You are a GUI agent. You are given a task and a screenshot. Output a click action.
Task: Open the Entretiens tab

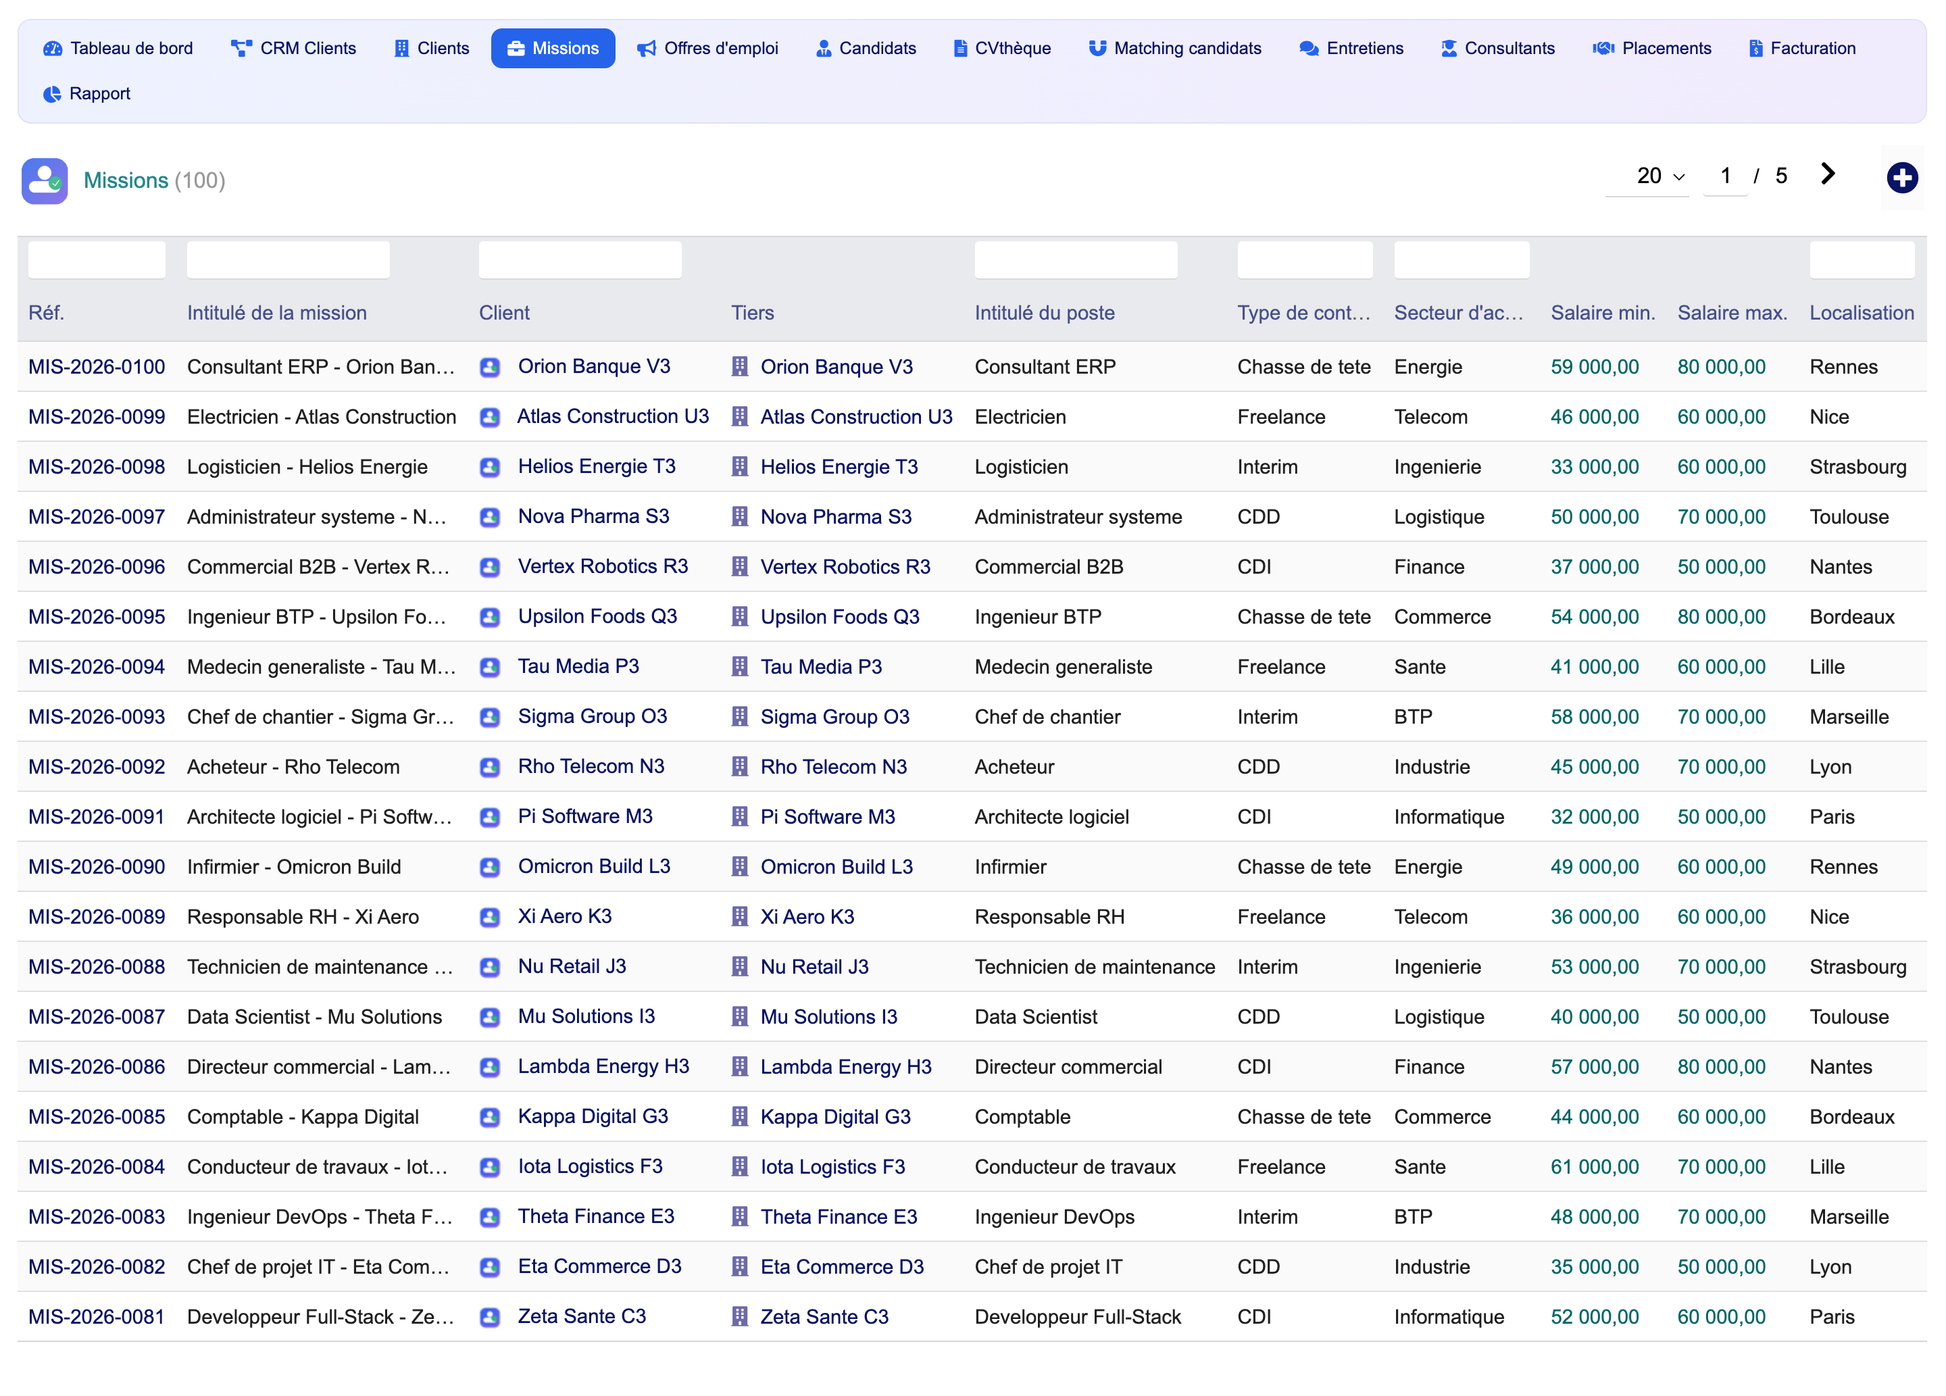click(x=1352, y=48)
